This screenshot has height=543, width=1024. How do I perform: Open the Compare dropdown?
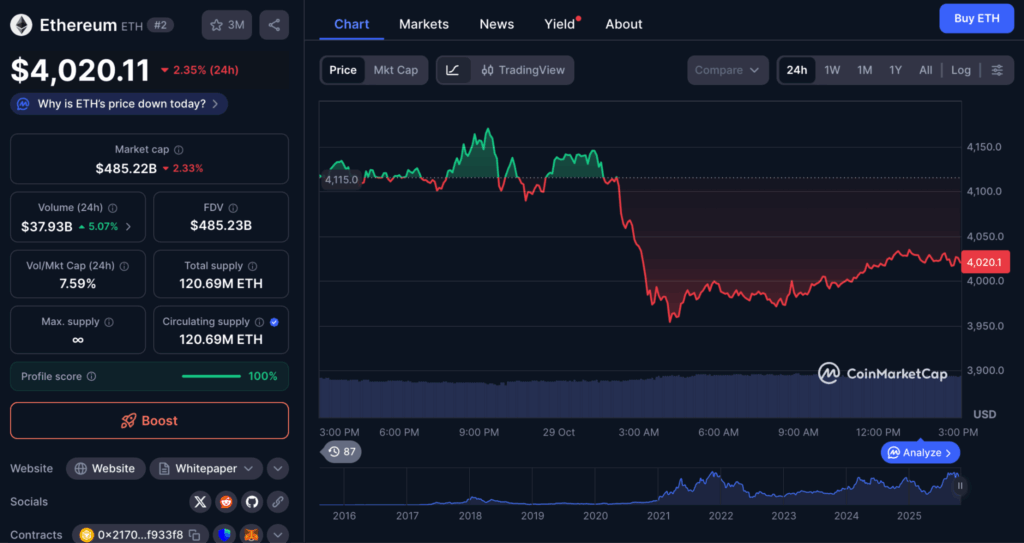coord(727,70)
